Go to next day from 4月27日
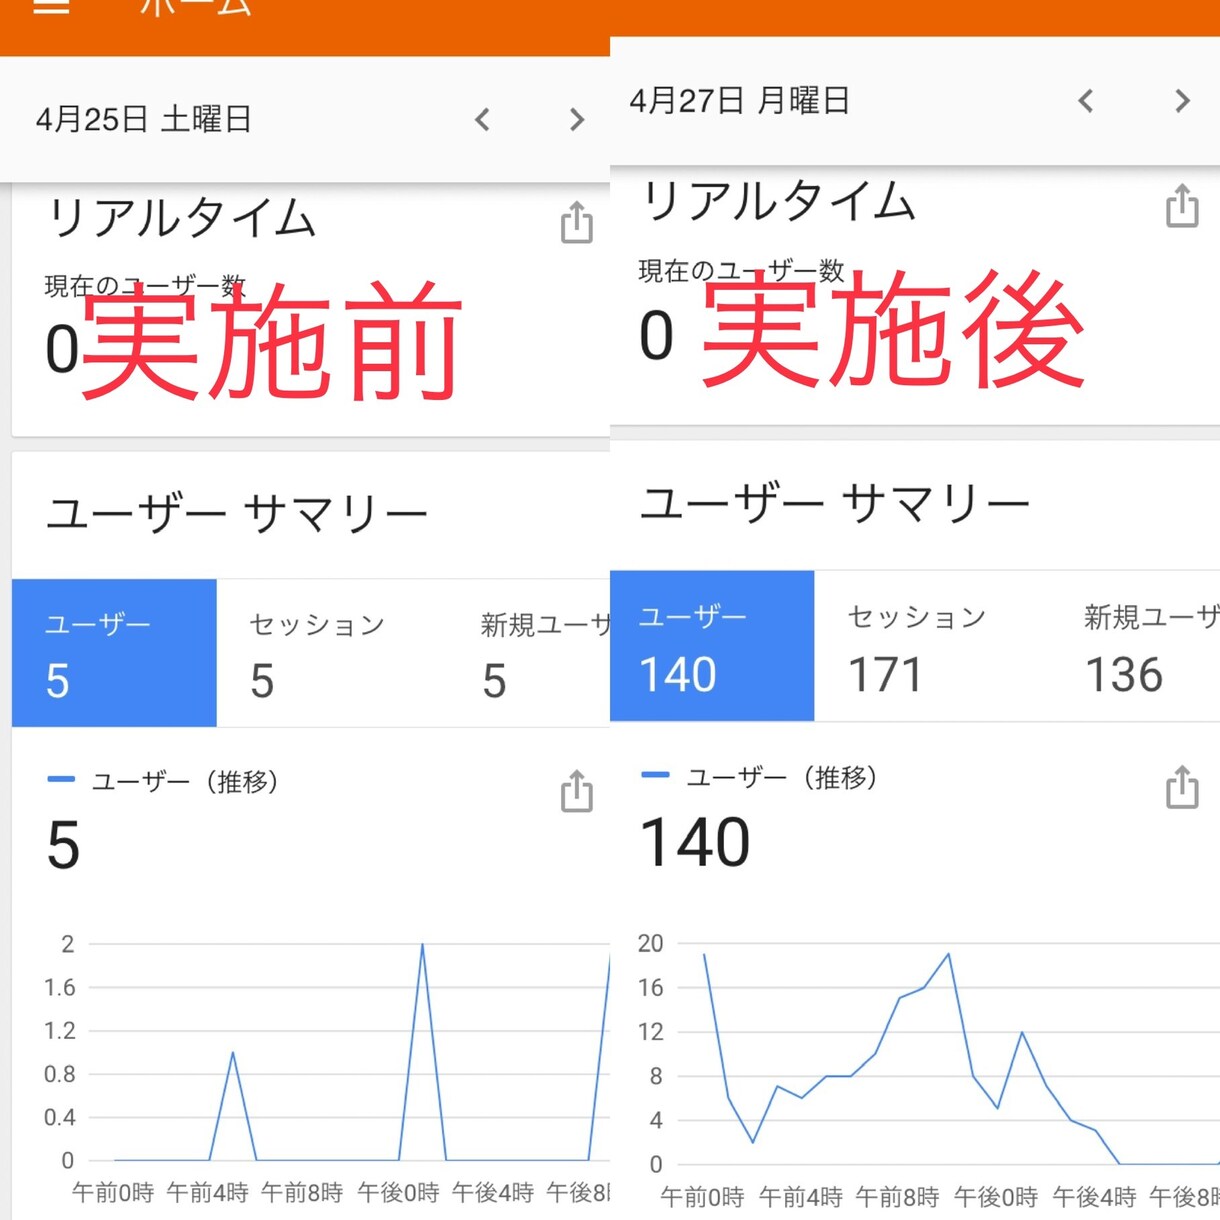Viewport: 1220px width, 1220px height. tap(1182, 101)
